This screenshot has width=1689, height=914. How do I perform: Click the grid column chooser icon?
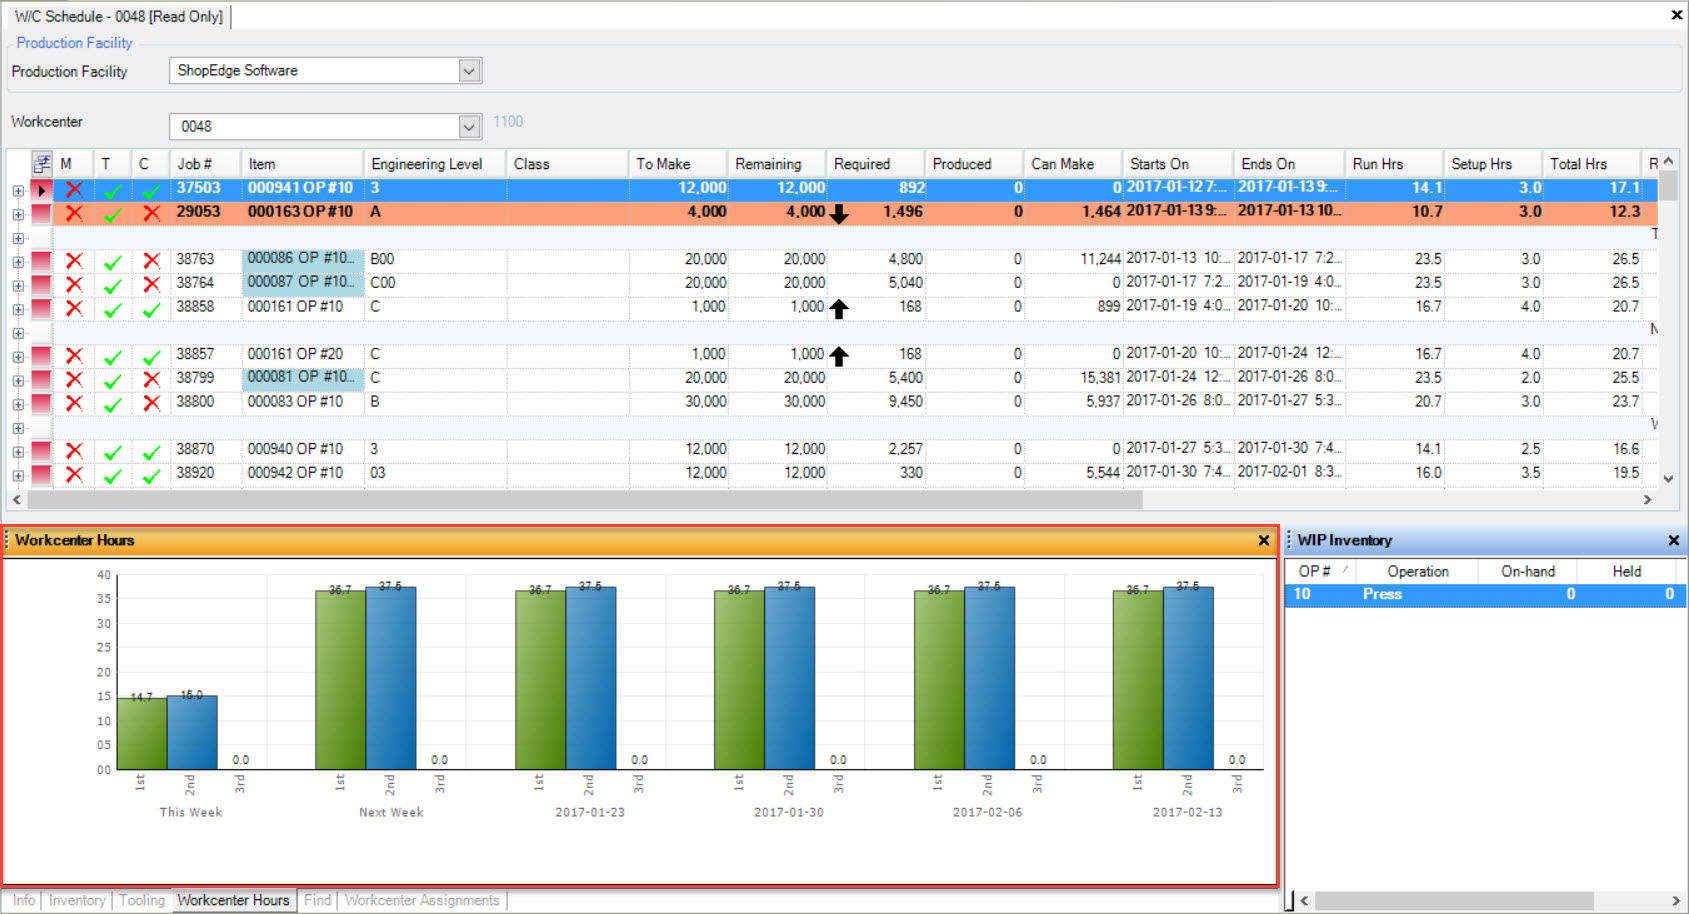(x=42, y=164)
